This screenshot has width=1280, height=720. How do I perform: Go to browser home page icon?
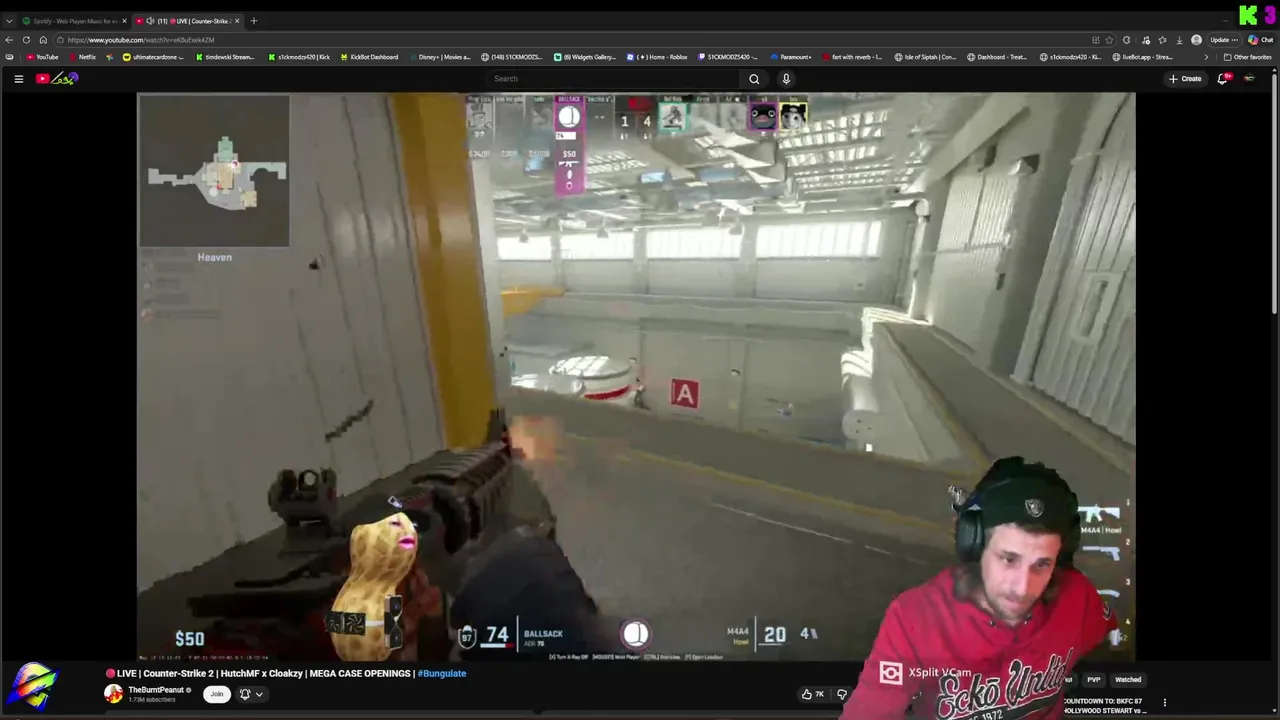click(x=43, y=40)
